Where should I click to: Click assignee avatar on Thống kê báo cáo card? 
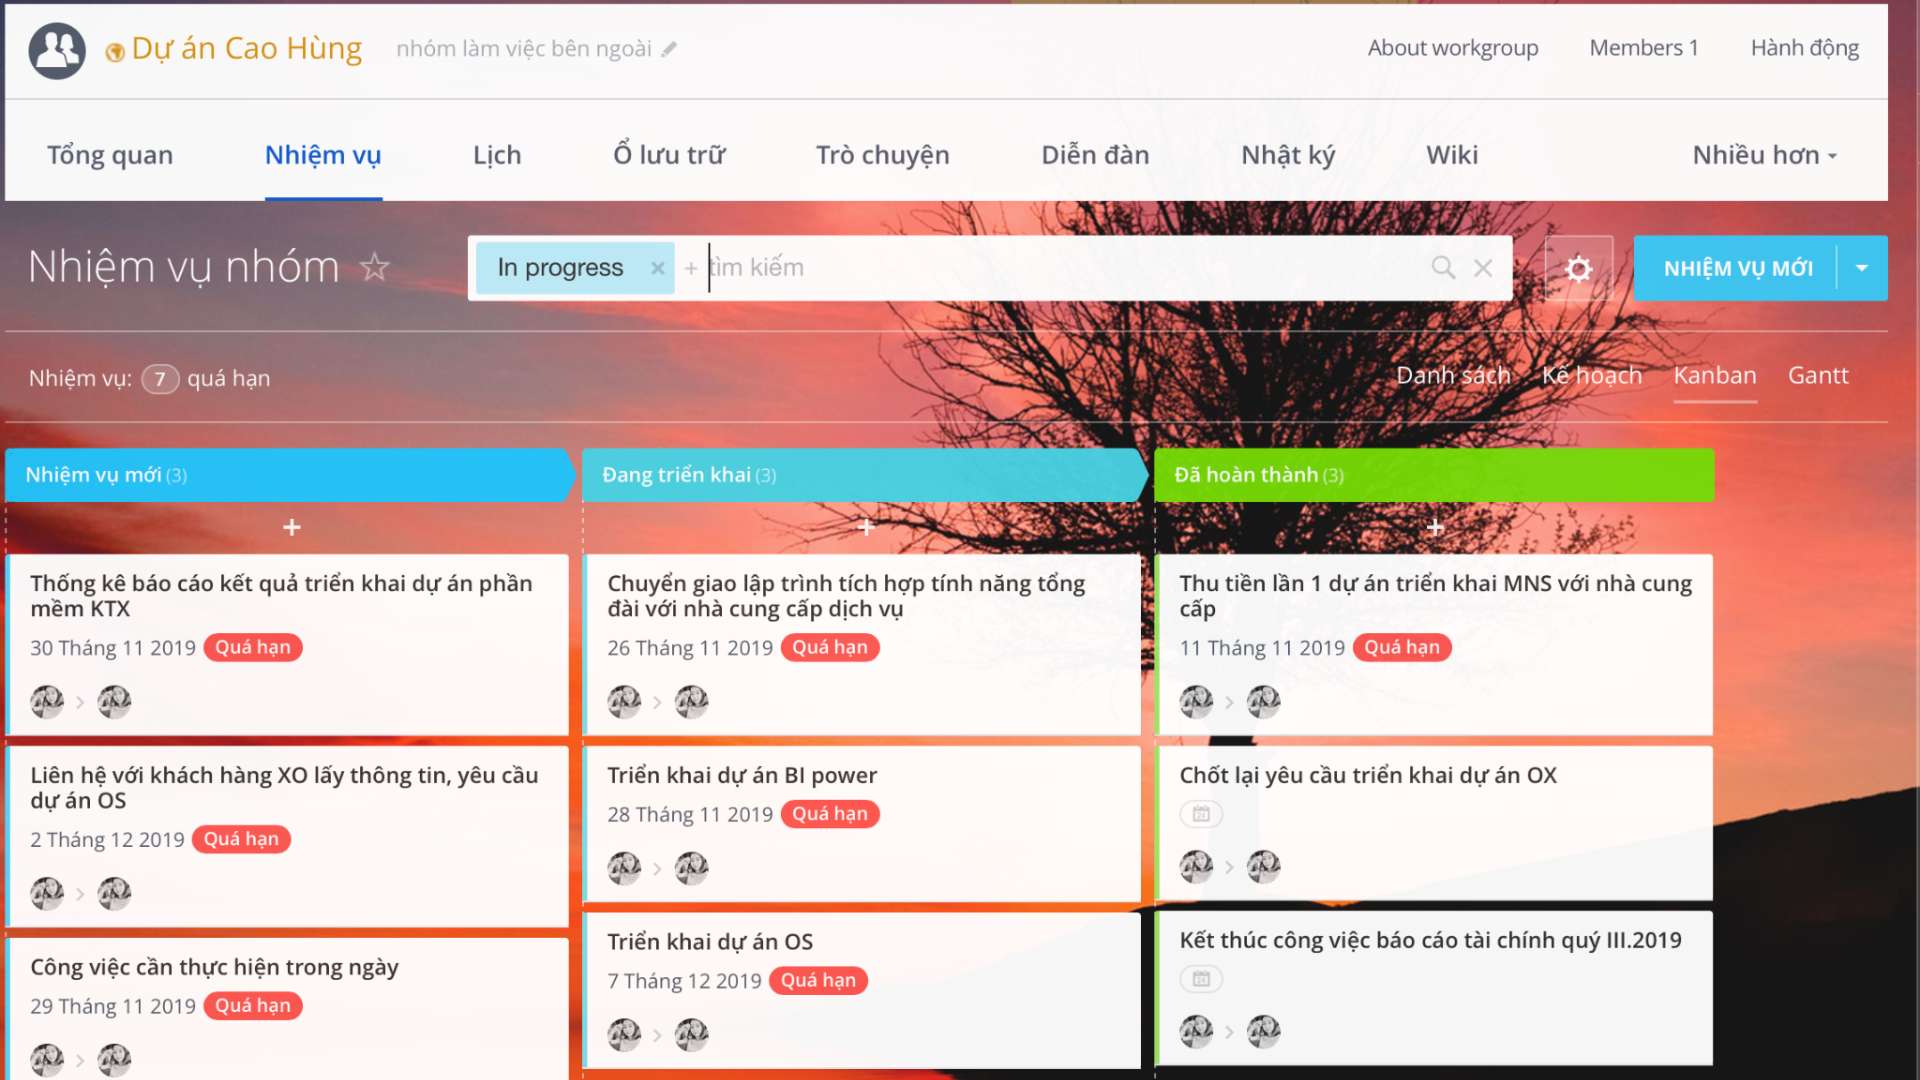pos(114,702)
